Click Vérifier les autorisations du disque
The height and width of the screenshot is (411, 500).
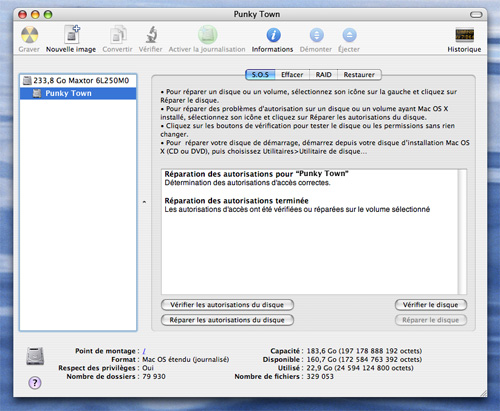coord(227,305)
